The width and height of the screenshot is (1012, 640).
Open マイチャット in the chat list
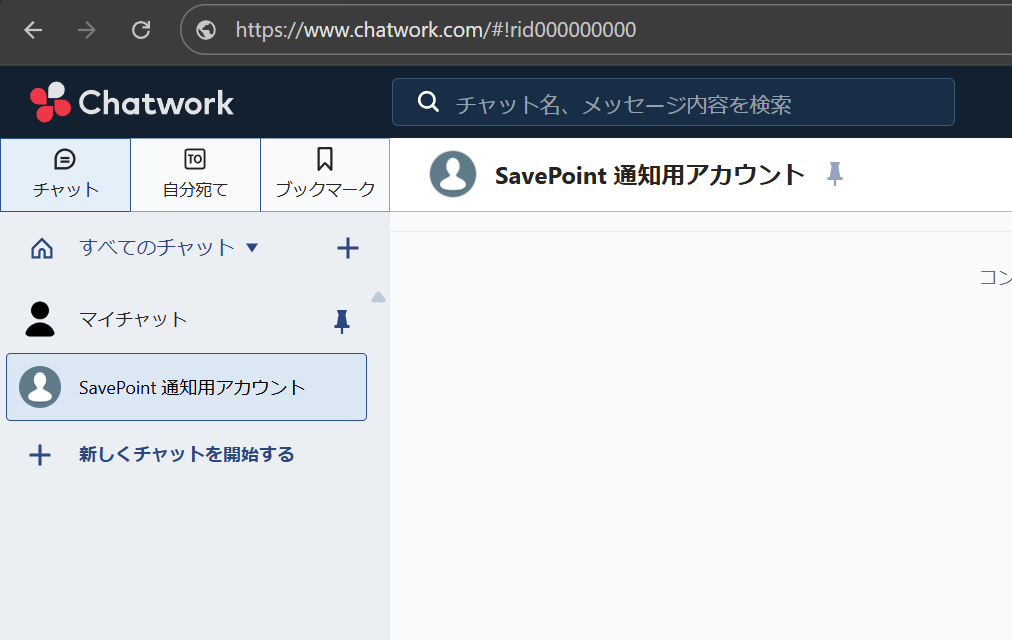tap(133, 320)
